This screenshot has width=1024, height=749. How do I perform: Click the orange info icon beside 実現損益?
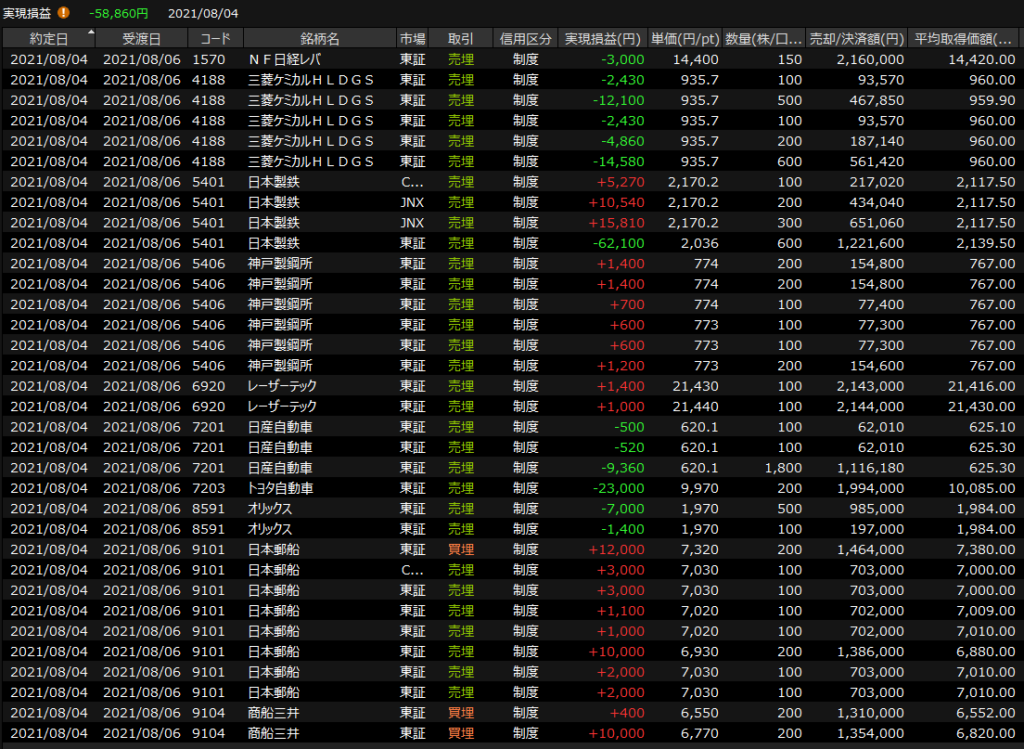coord(64,13)
